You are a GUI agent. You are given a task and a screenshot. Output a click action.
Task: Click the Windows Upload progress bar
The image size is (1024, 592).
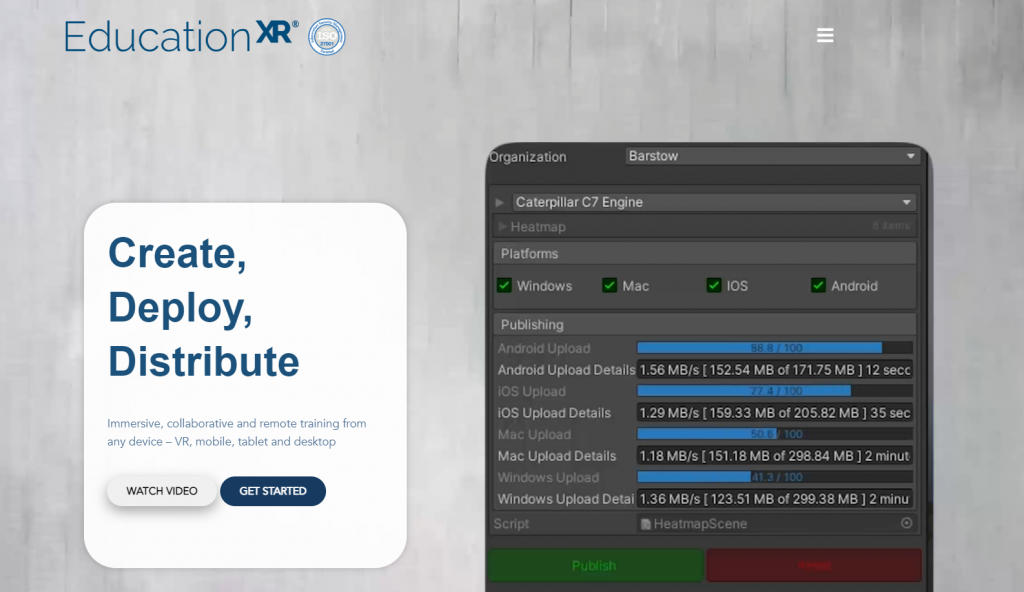[x=775, y=477]
